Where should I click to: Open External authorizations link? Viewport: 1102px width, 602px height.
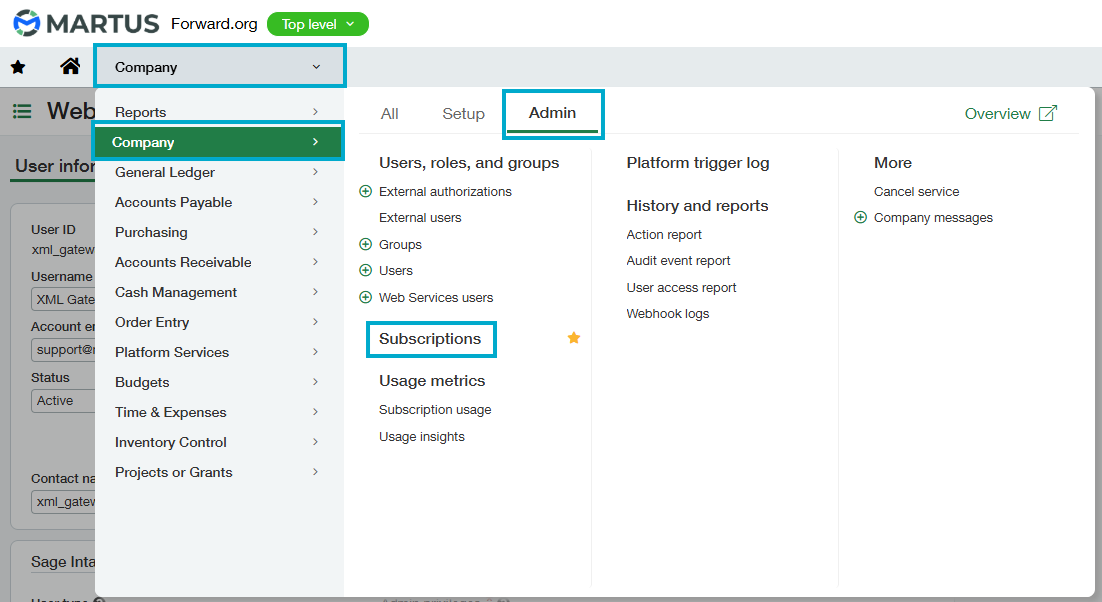pyautogui.click(x=445, y=192)
